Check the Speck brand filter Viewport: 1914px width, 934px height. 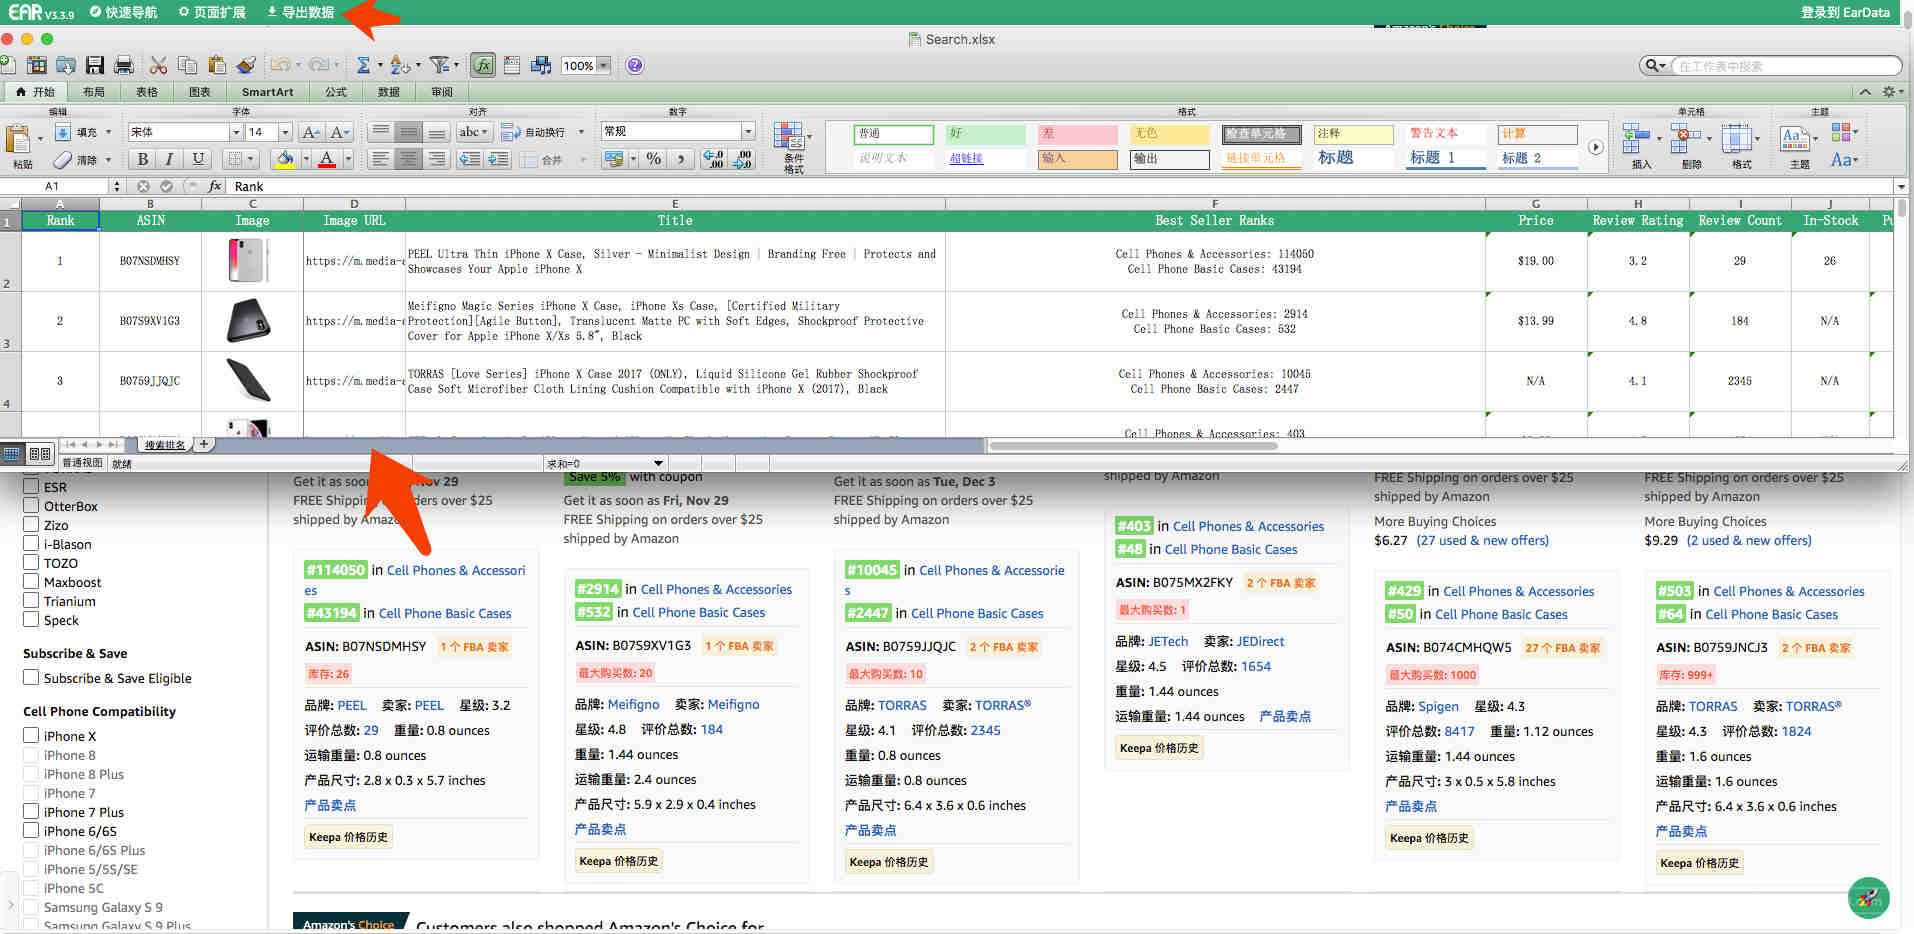pos(31,620)
